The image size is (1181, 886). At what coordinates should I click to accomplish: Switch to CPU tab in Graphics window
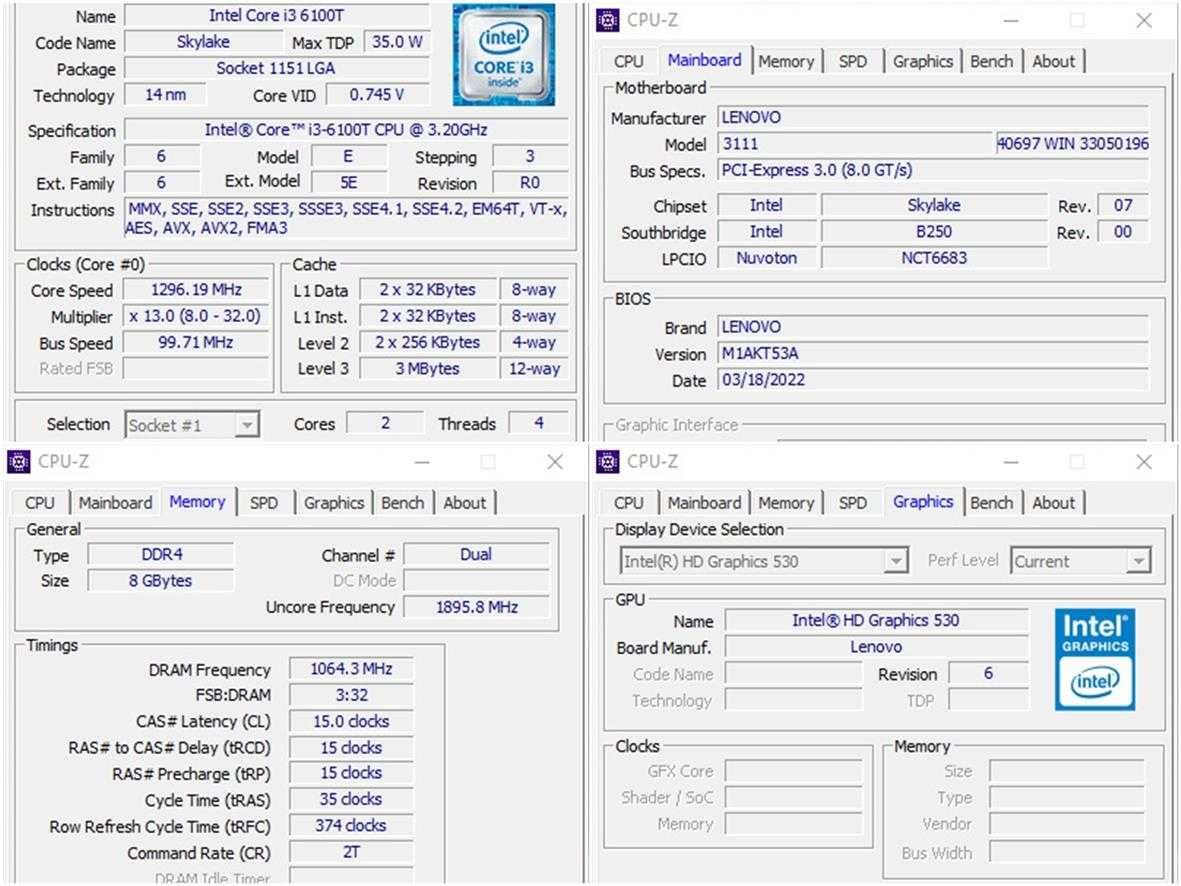628,503
